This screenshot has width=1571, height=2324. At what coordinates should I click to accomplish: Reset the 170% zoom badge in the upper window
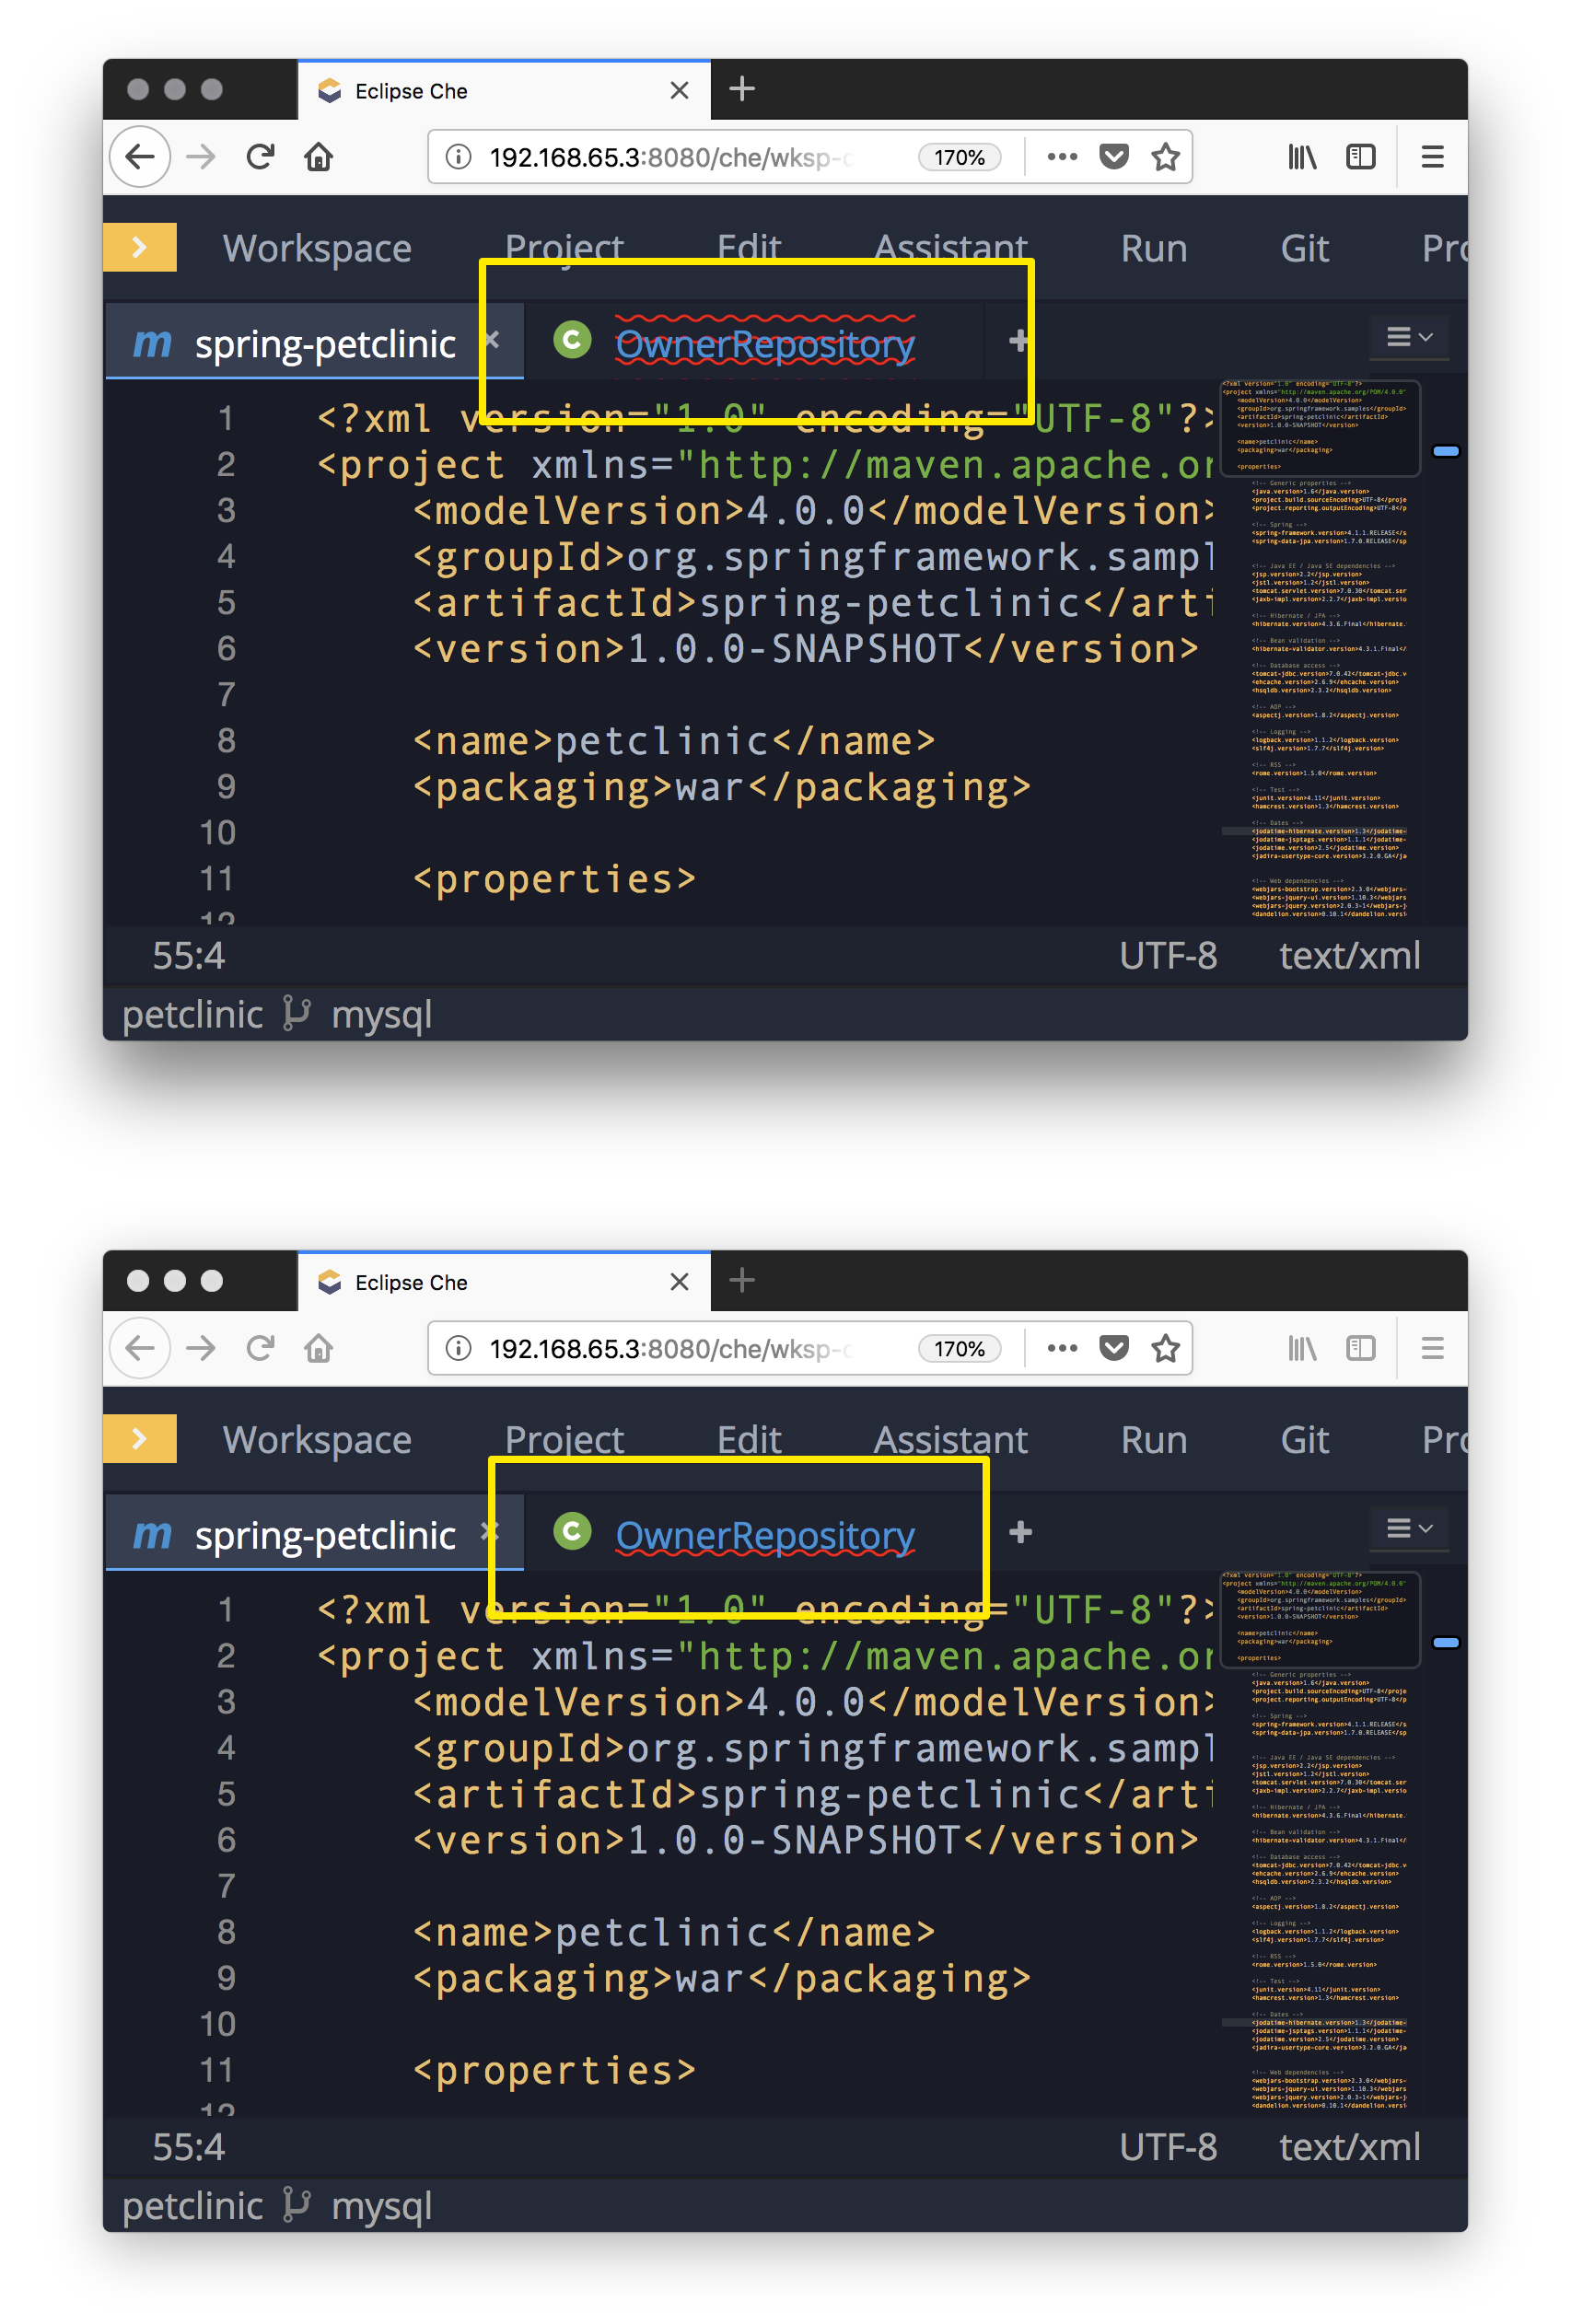pos(959,157)
